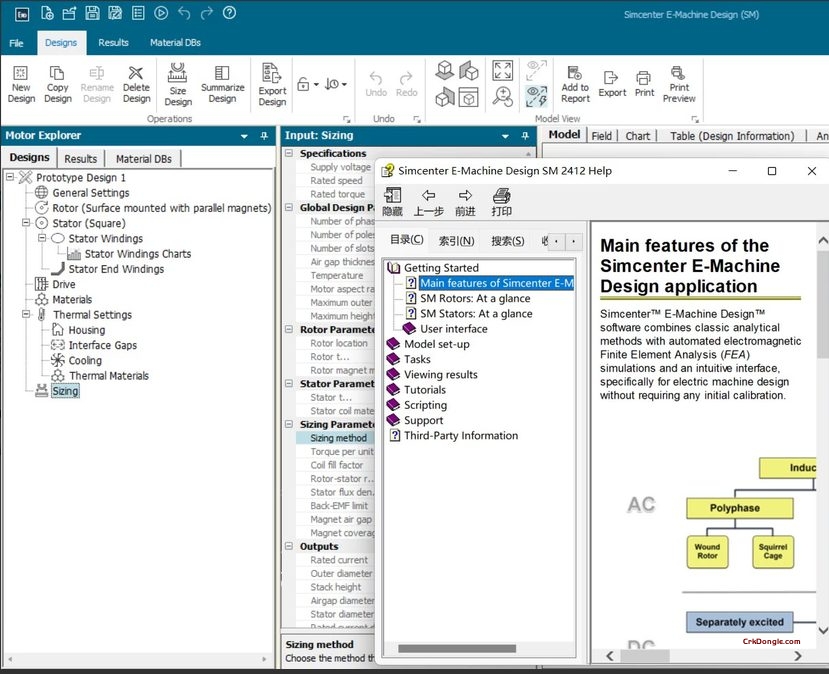Switch to the Material DBs ribbon tab
829x674 pixels.
(x=175, y=43)
